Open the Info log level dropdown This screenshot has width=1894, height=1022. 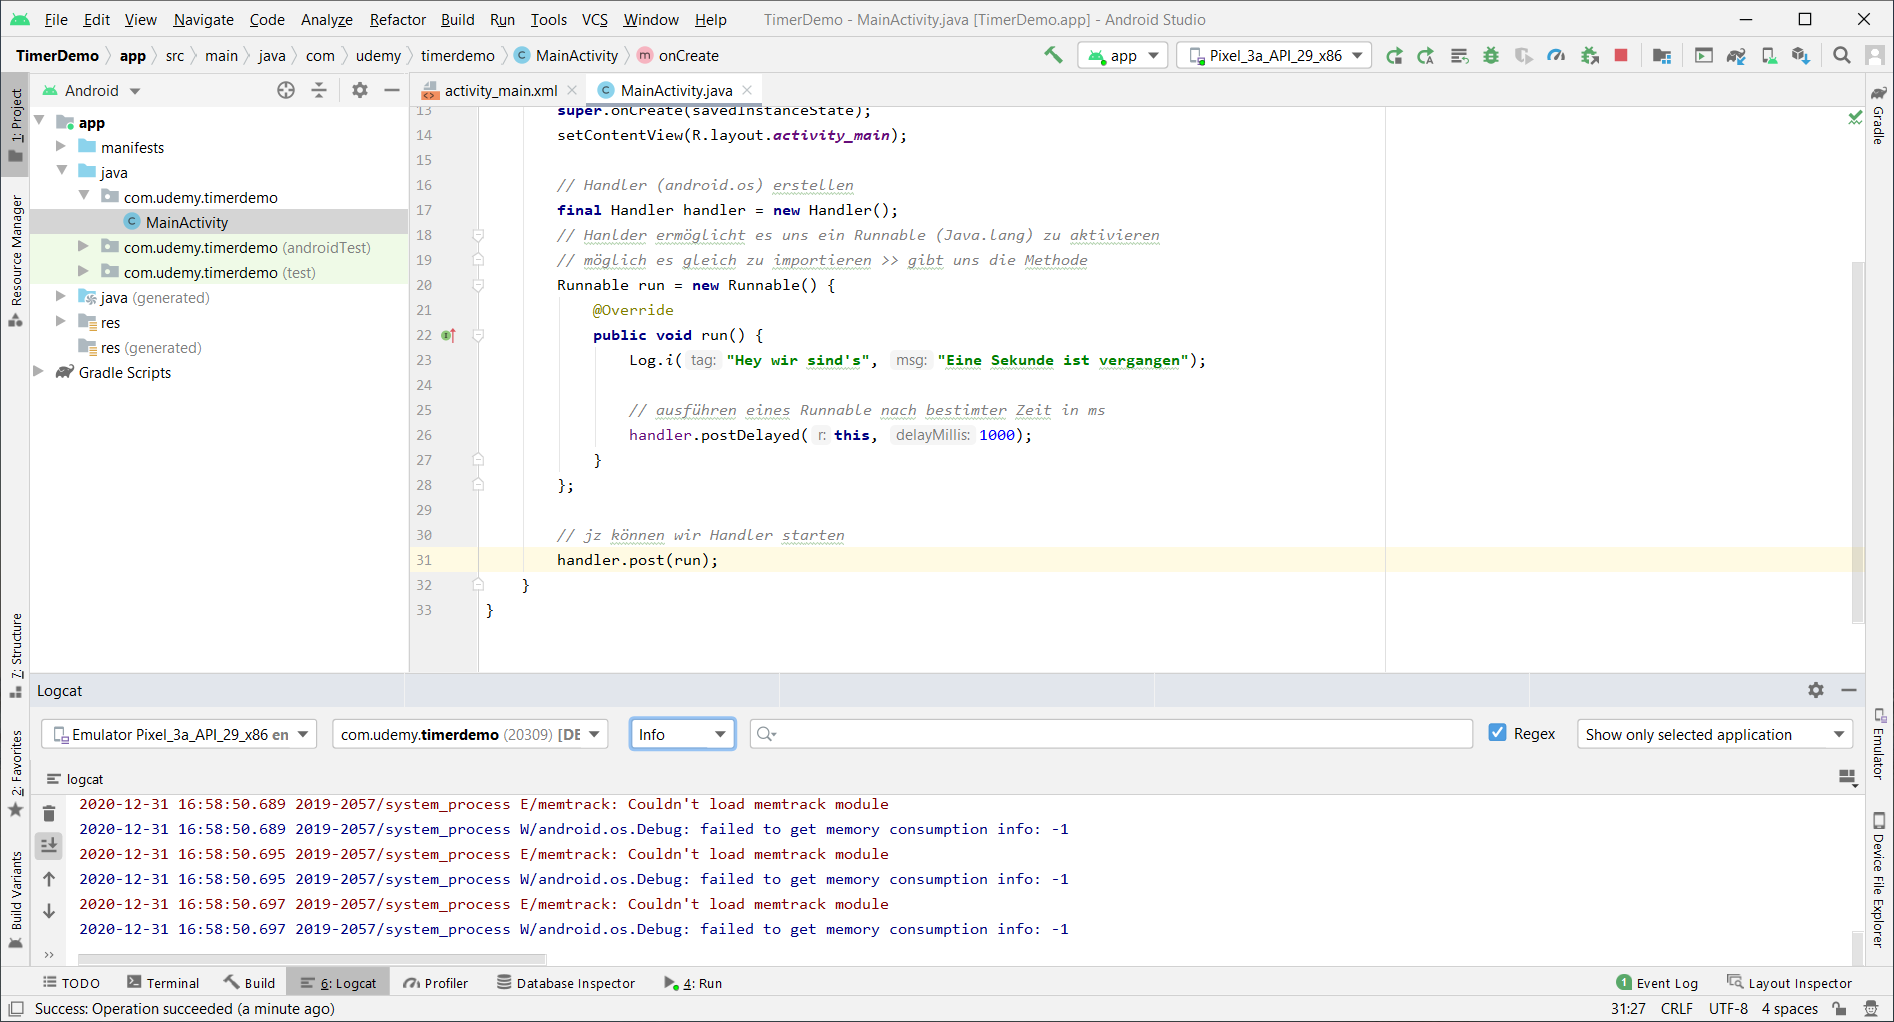[682, 734]
